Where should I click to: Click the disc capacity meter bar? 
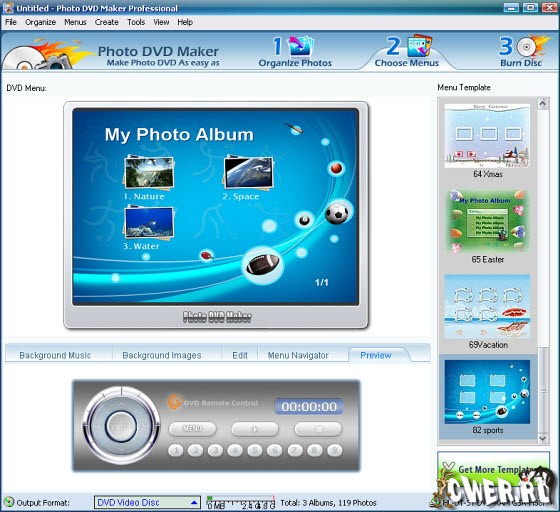(x=241, y=502)
